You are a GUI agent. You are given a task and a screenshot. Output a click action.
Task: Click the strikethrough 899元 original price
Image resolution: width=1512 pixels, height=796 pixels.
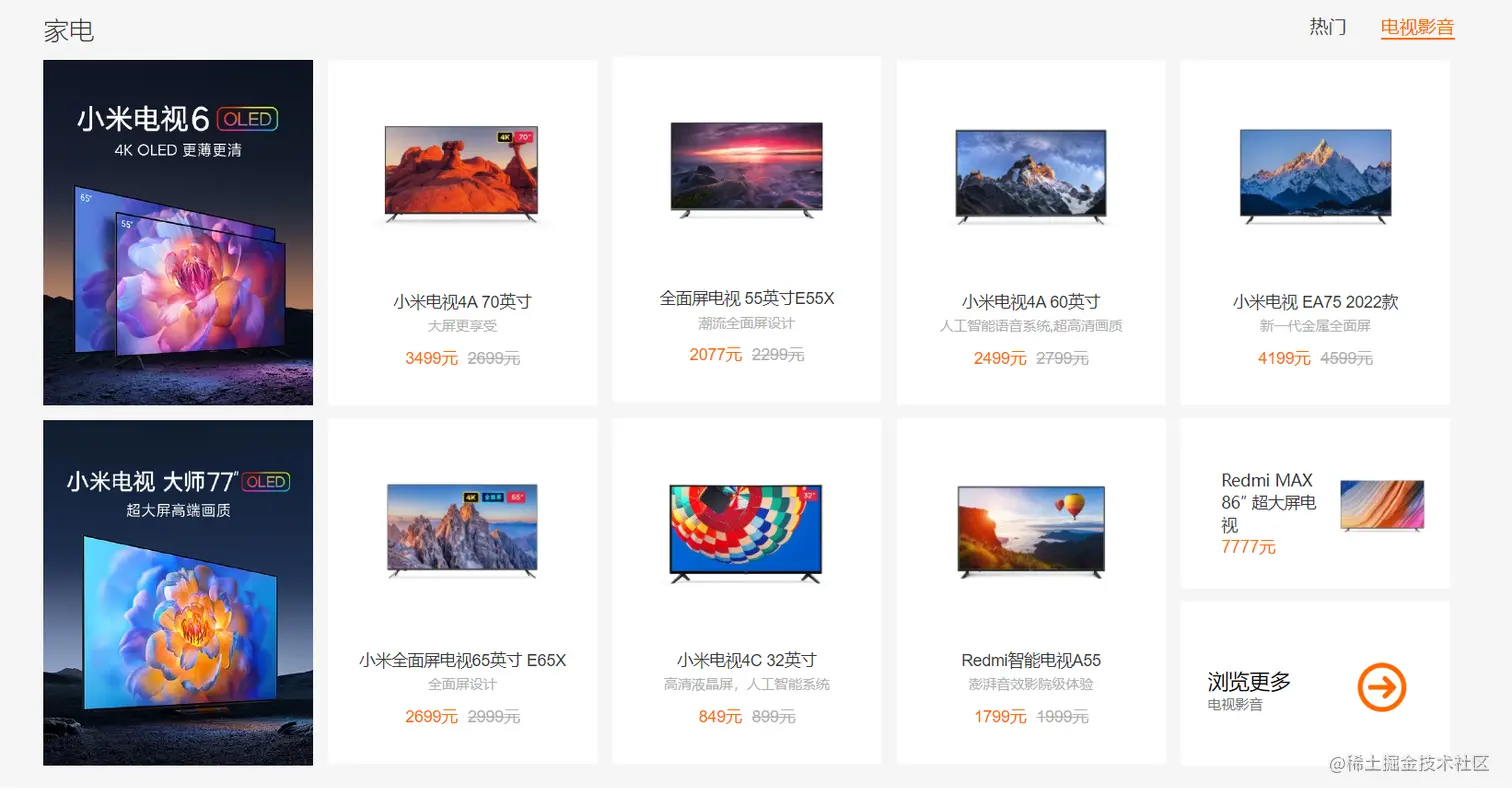773,716
